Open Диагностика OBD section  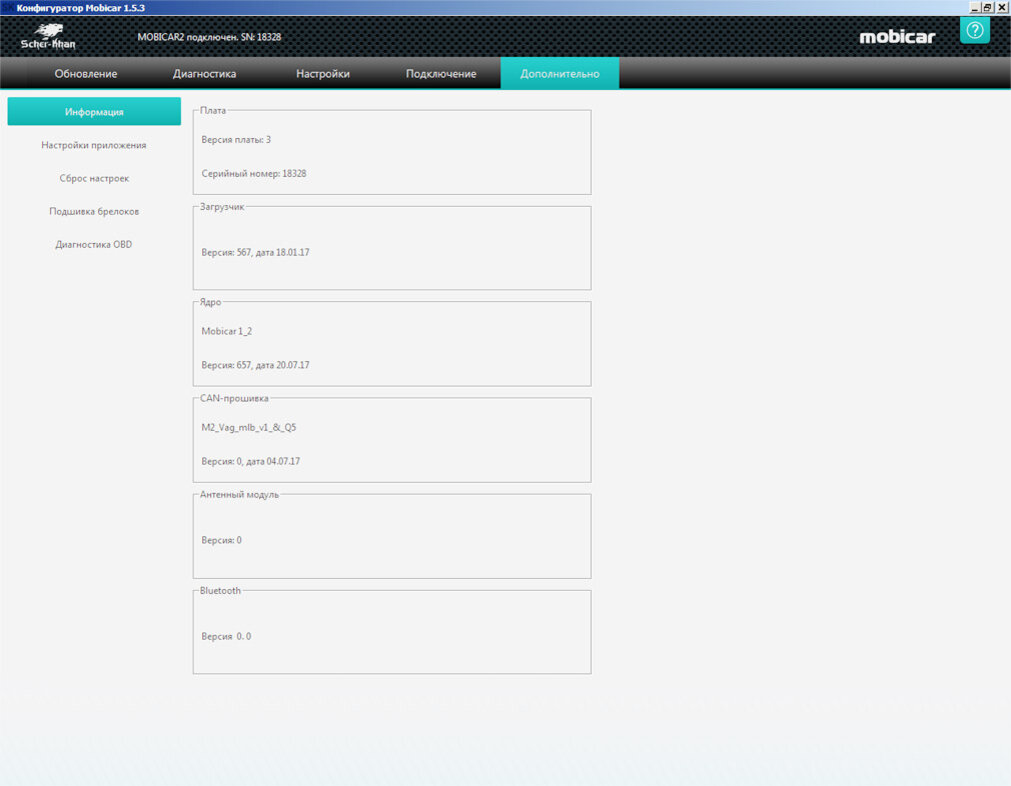click(x=94, y=244)
